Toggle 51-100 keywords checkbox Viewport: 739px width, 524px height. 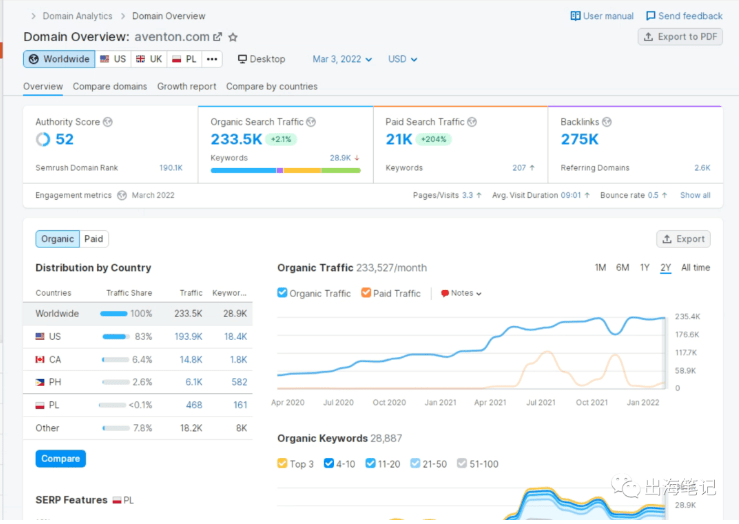point(462,463)
